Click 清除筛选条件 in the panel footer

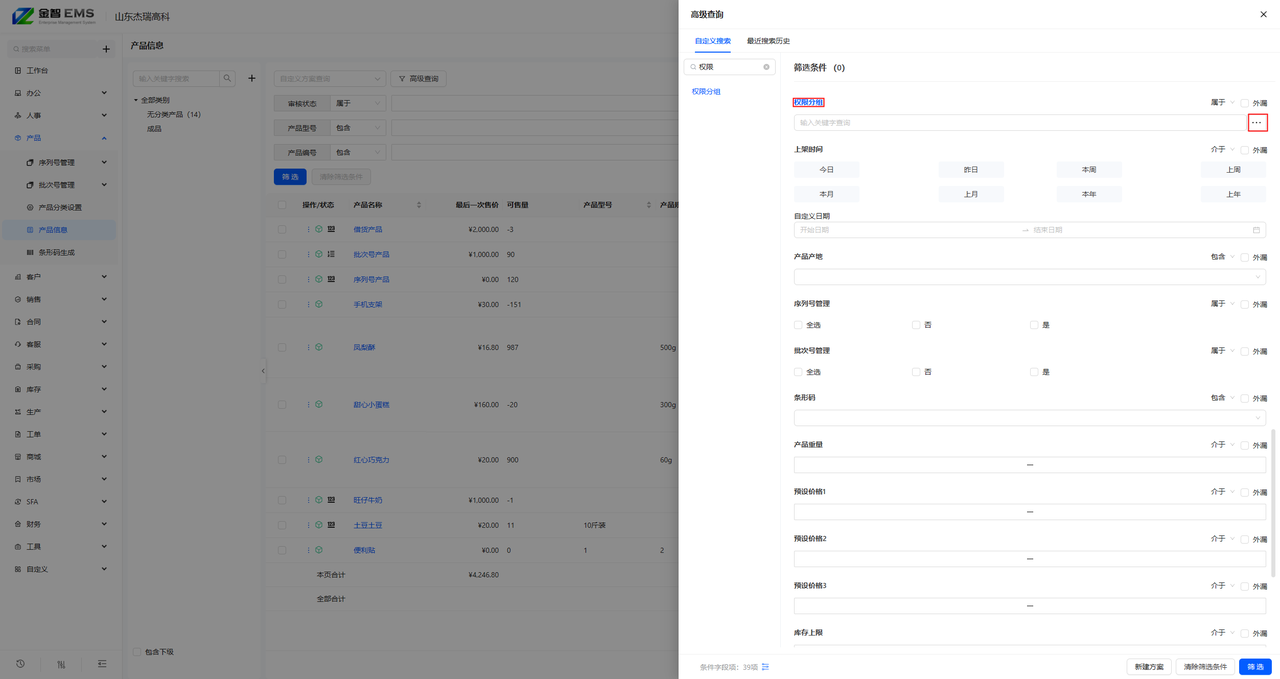pos(1205,667)
